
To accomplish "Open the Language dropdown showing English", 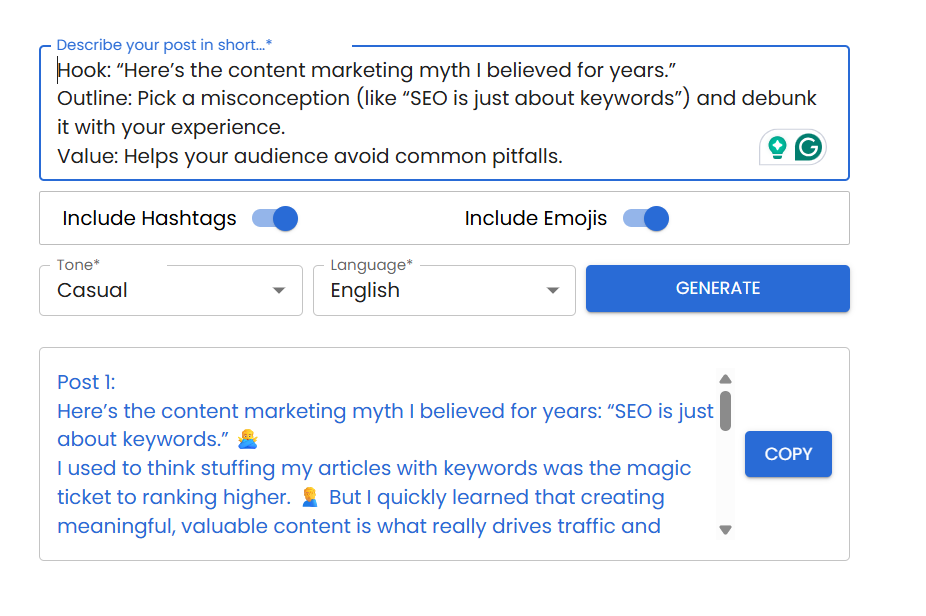I will coord(444,290).
